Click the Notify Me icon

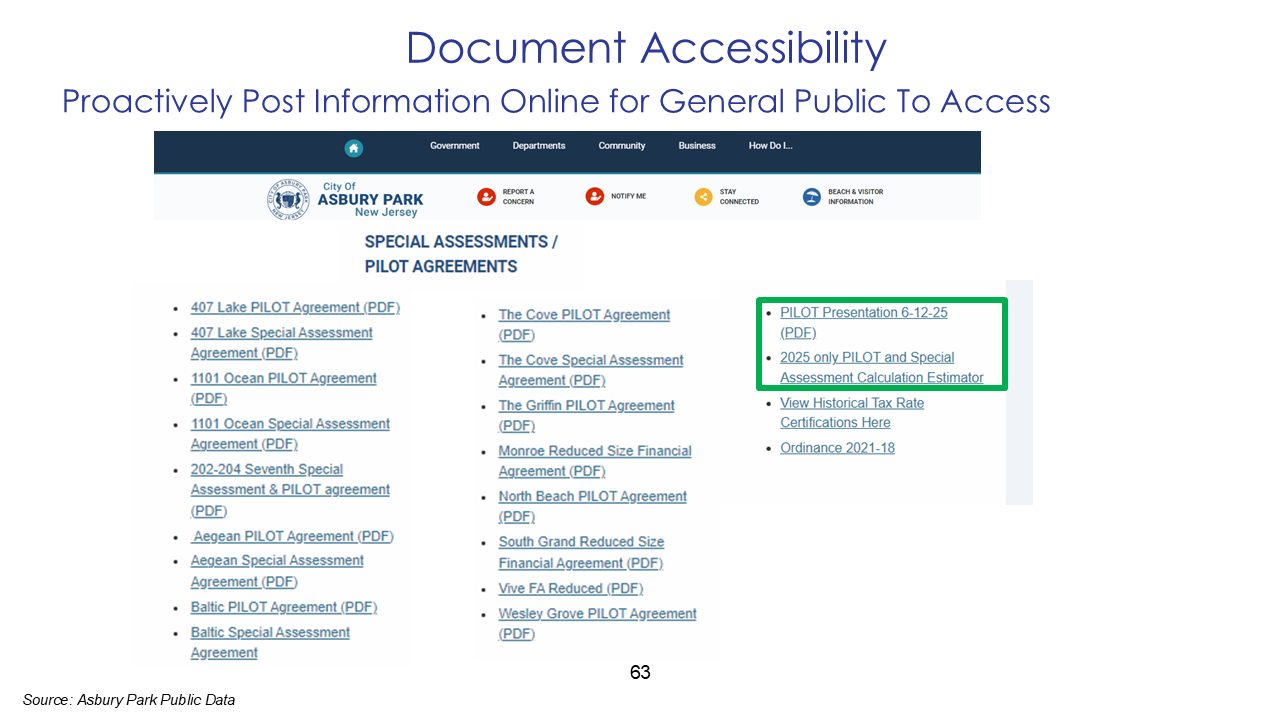(595, 196)
